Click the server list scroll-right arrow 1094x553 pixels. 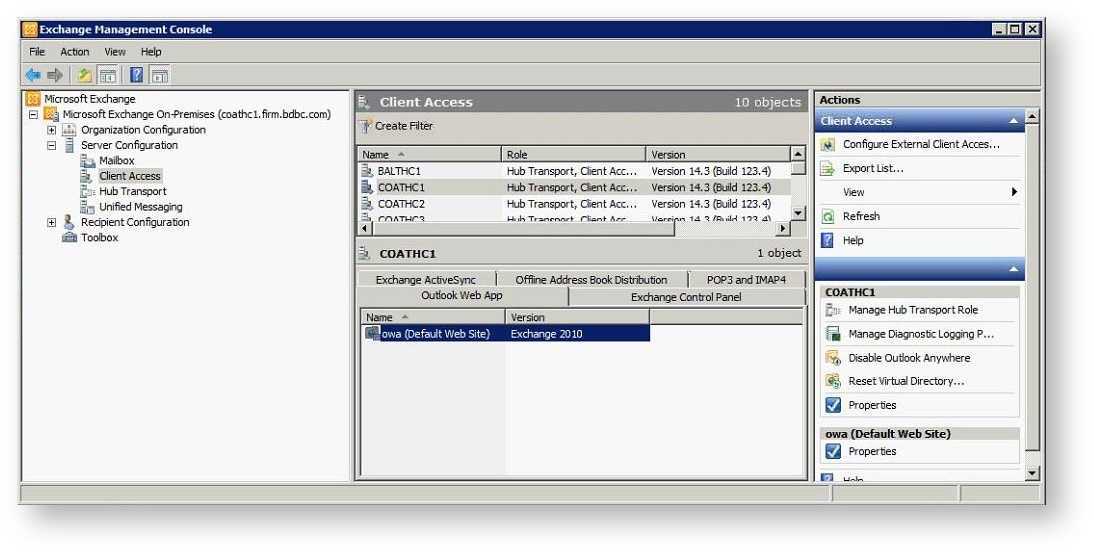(784, 228)
